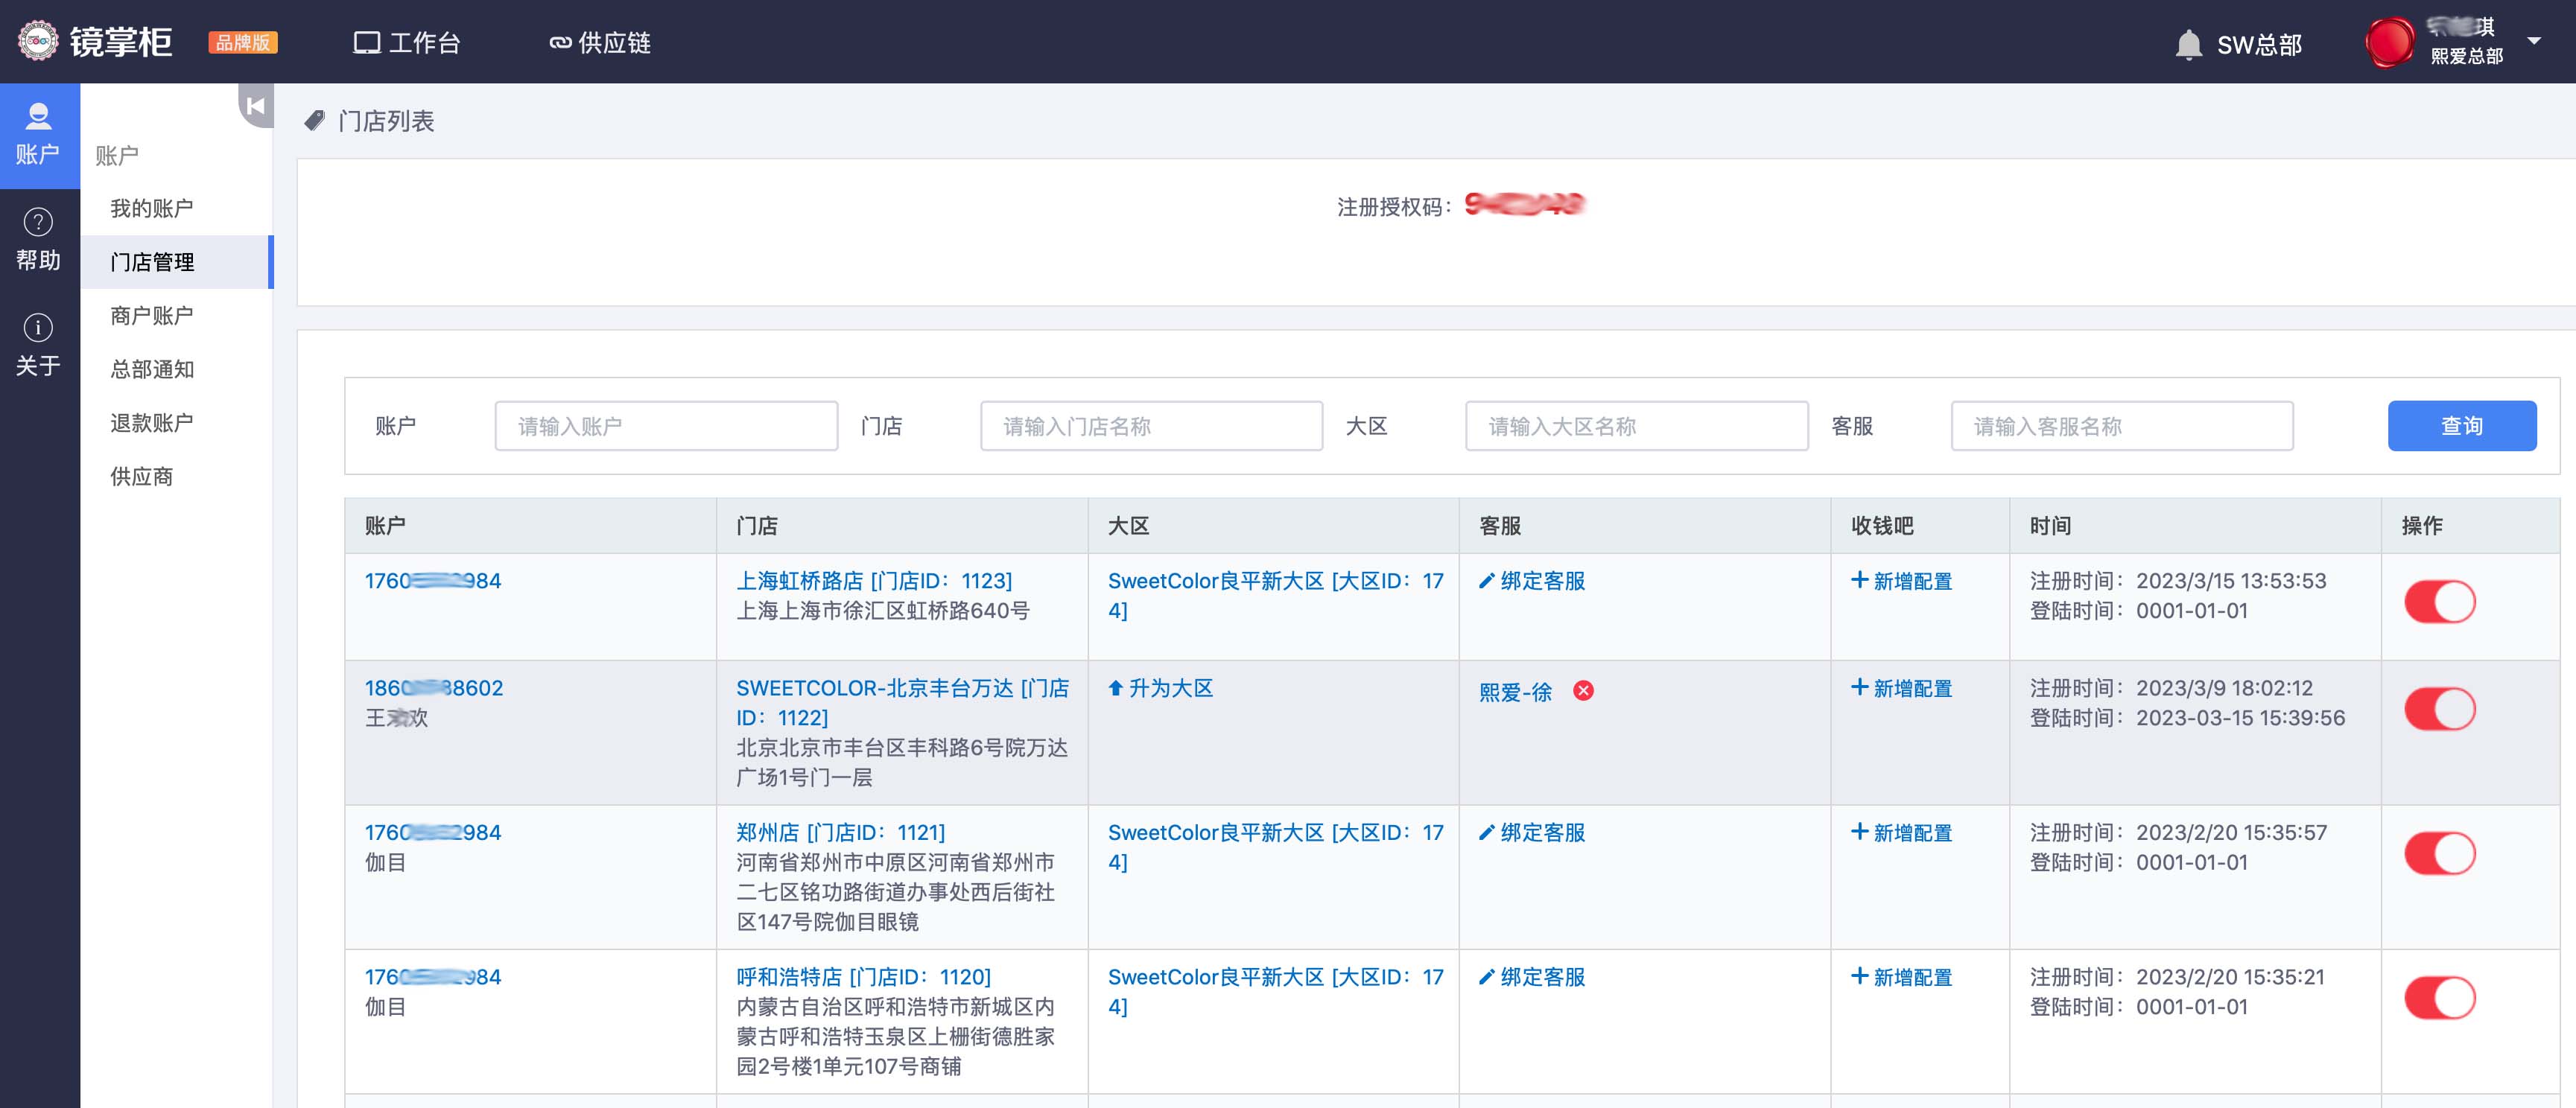The width and height of the screenshot is (2576, 1108).
Task: Open the 郑州店 store link
Action: pos(839,833)
